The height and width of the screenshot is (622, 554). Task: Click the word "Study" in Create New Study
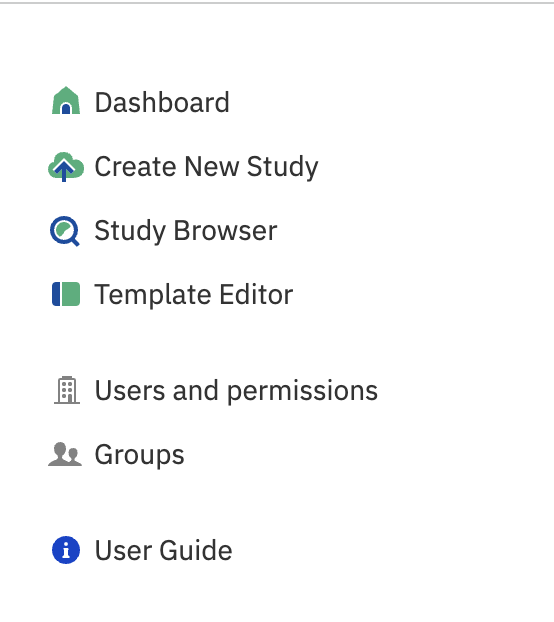pyautogui.click(x=282, y=167)
